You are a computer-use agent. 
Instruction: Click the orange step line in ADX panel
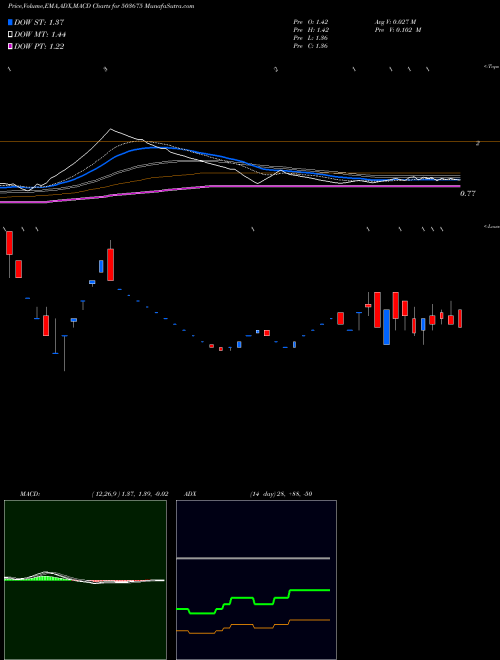point(253,626)
